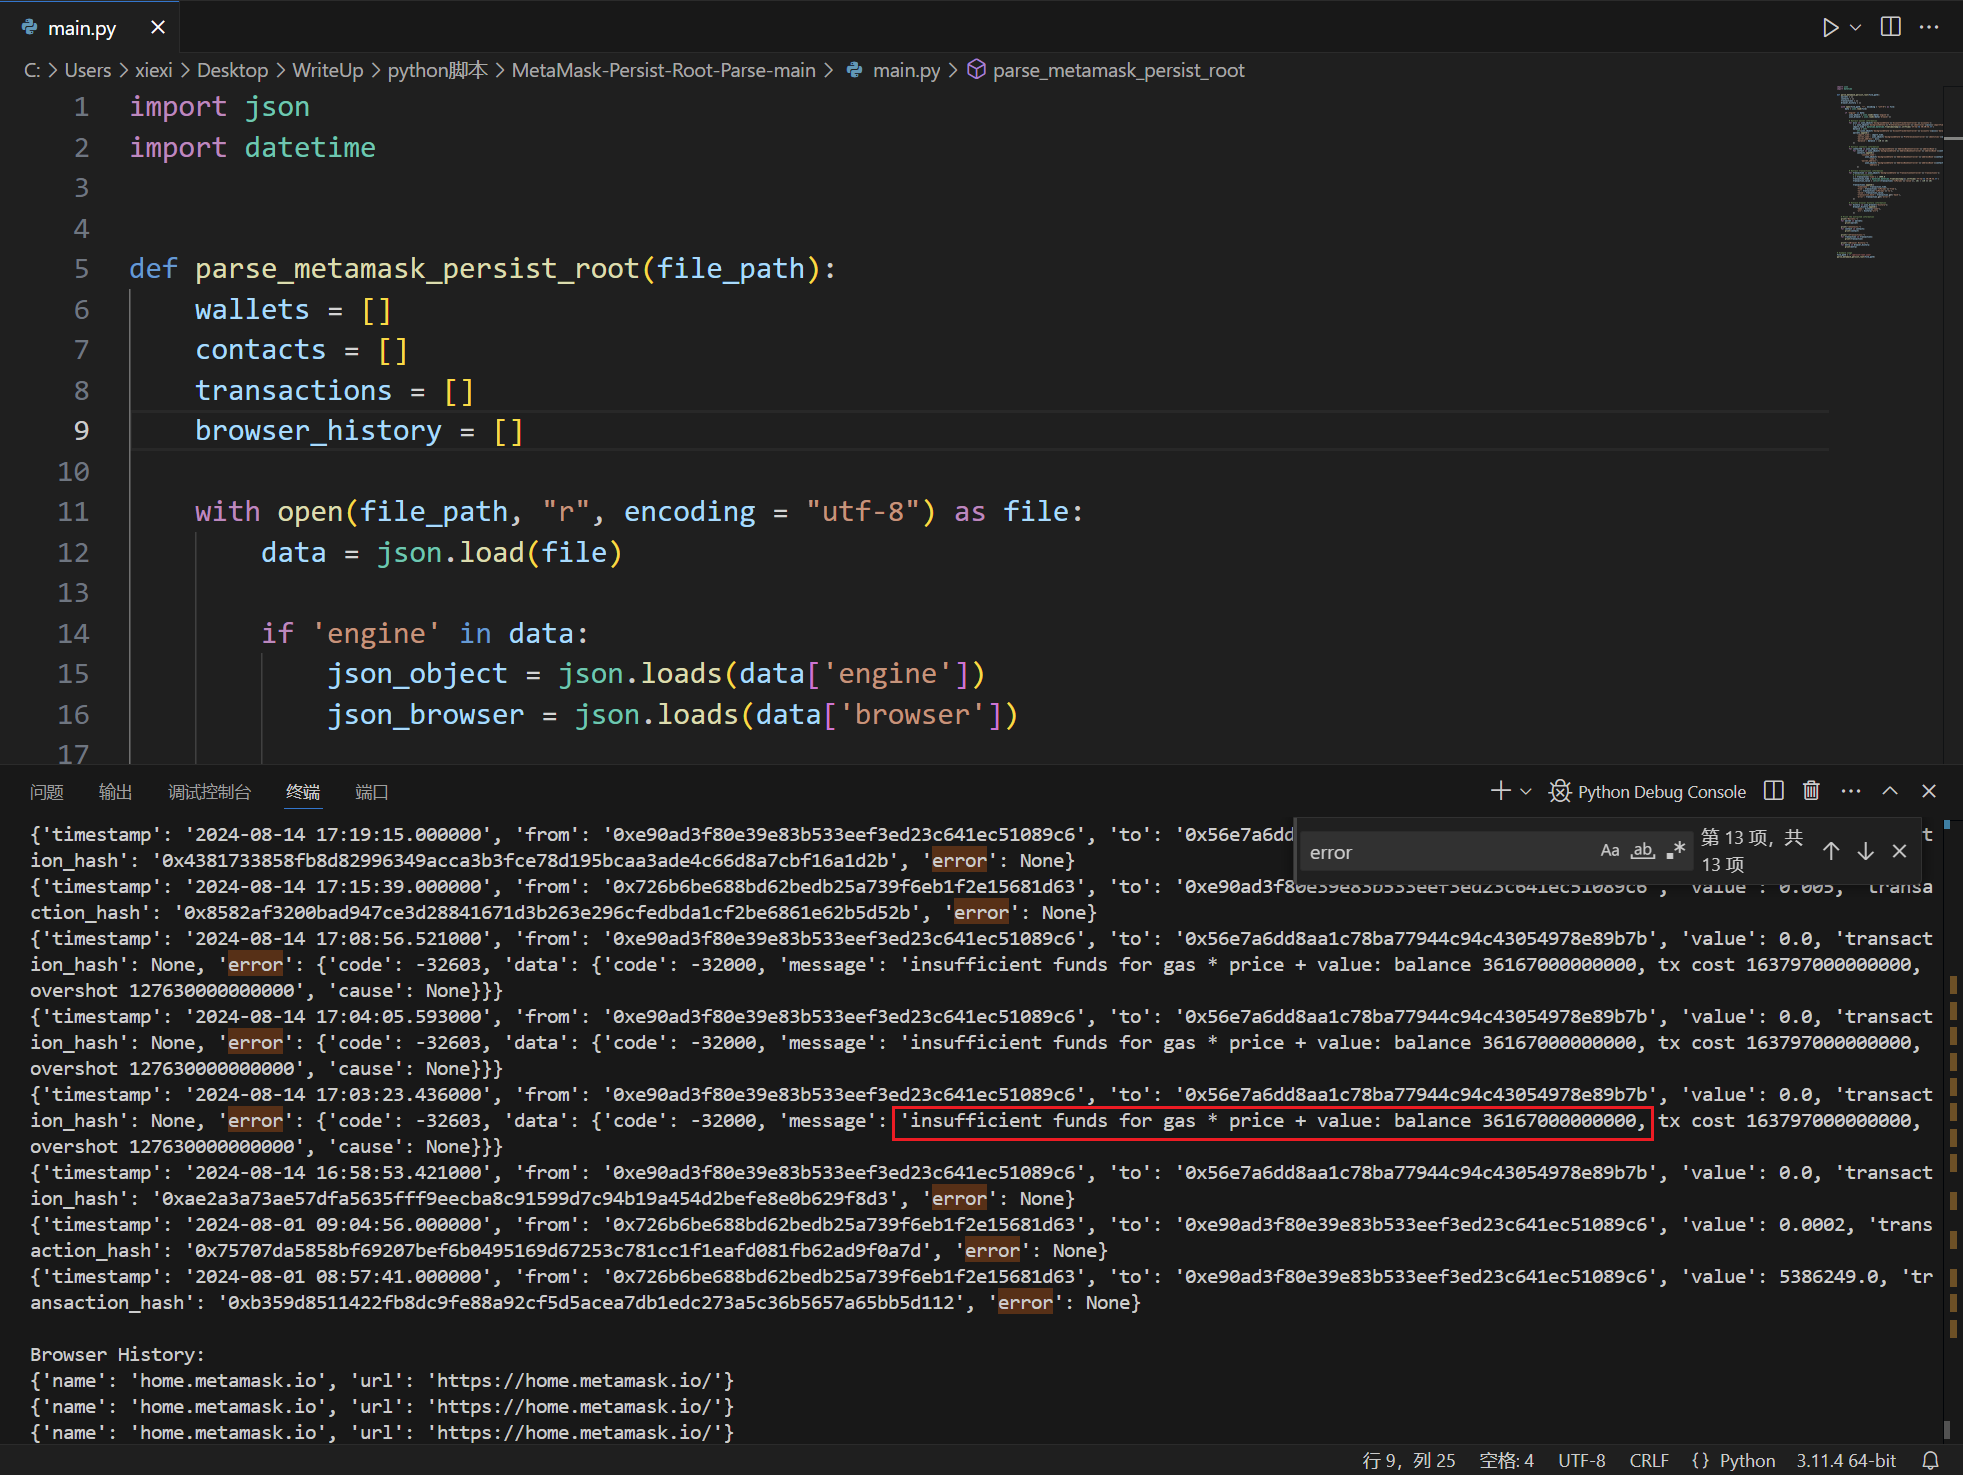
Task: Close the terminal find widget
Action: 1900,851
